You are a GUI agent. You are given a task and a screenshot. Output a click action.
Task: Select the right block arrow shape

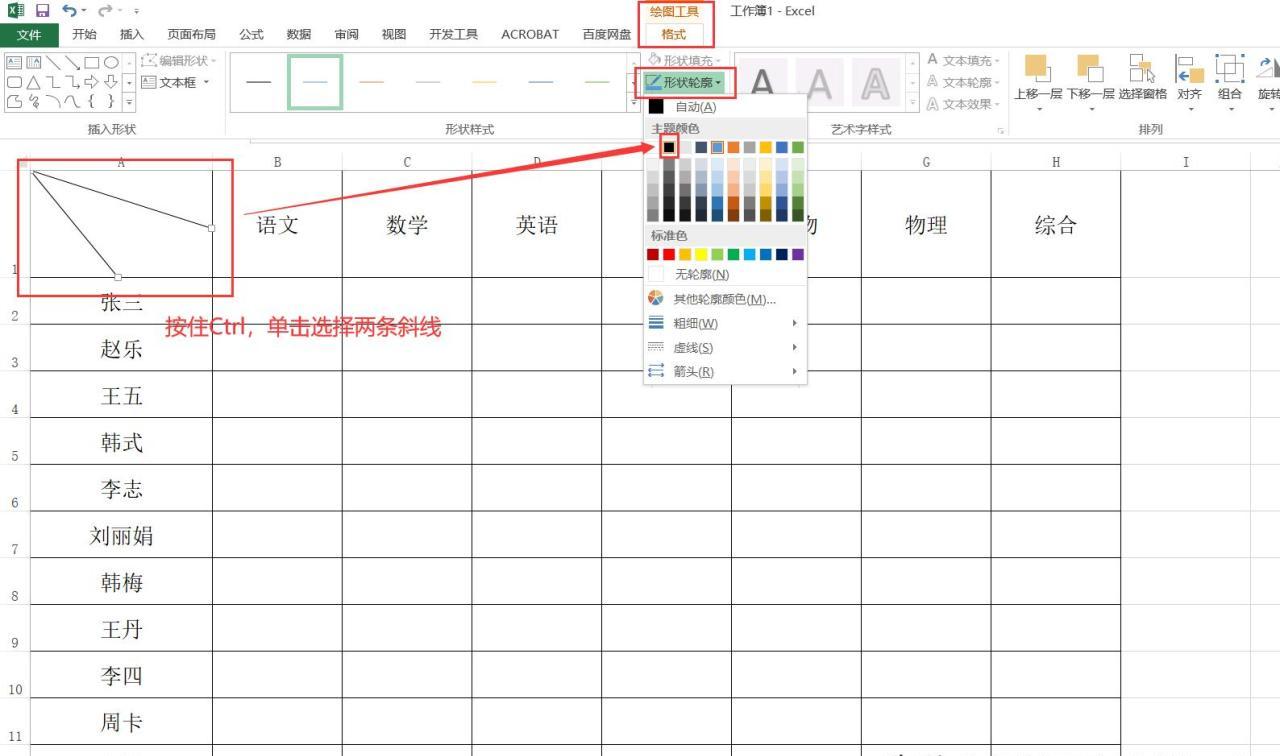92,82
